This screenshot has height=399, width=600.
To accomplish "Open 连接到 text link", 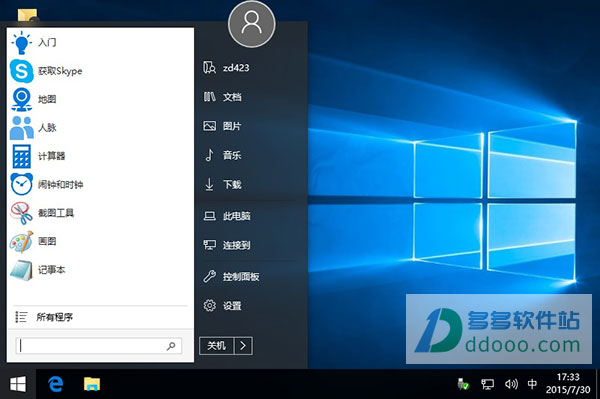I will tap(237, 245).
